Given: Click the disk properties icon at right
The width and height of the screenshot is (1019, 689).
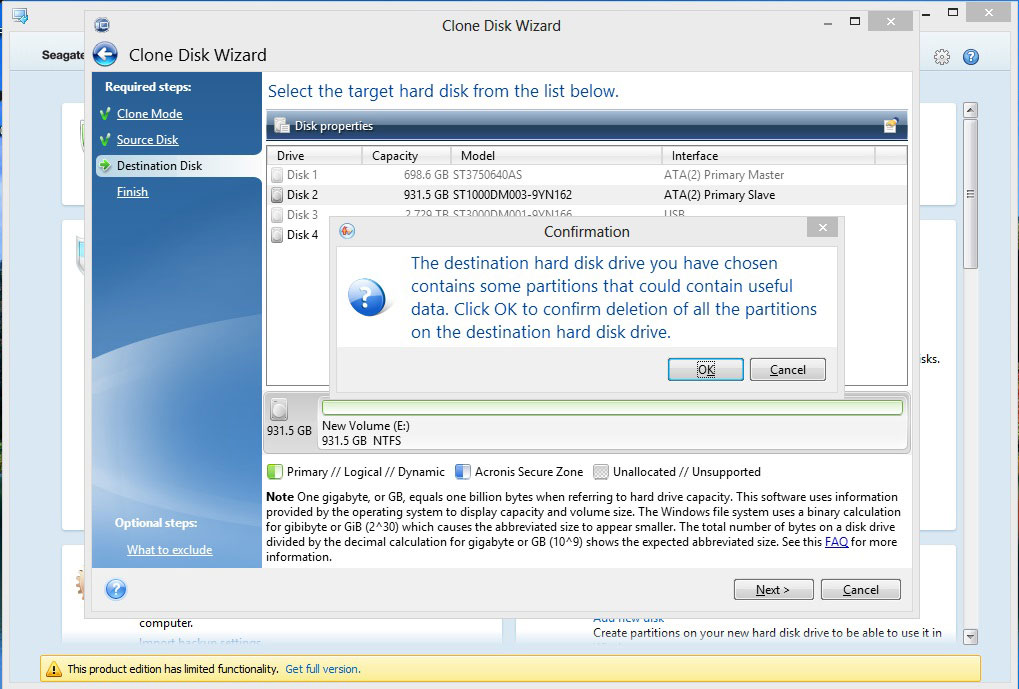Looking at the screenshot, I should pos(890,126).
